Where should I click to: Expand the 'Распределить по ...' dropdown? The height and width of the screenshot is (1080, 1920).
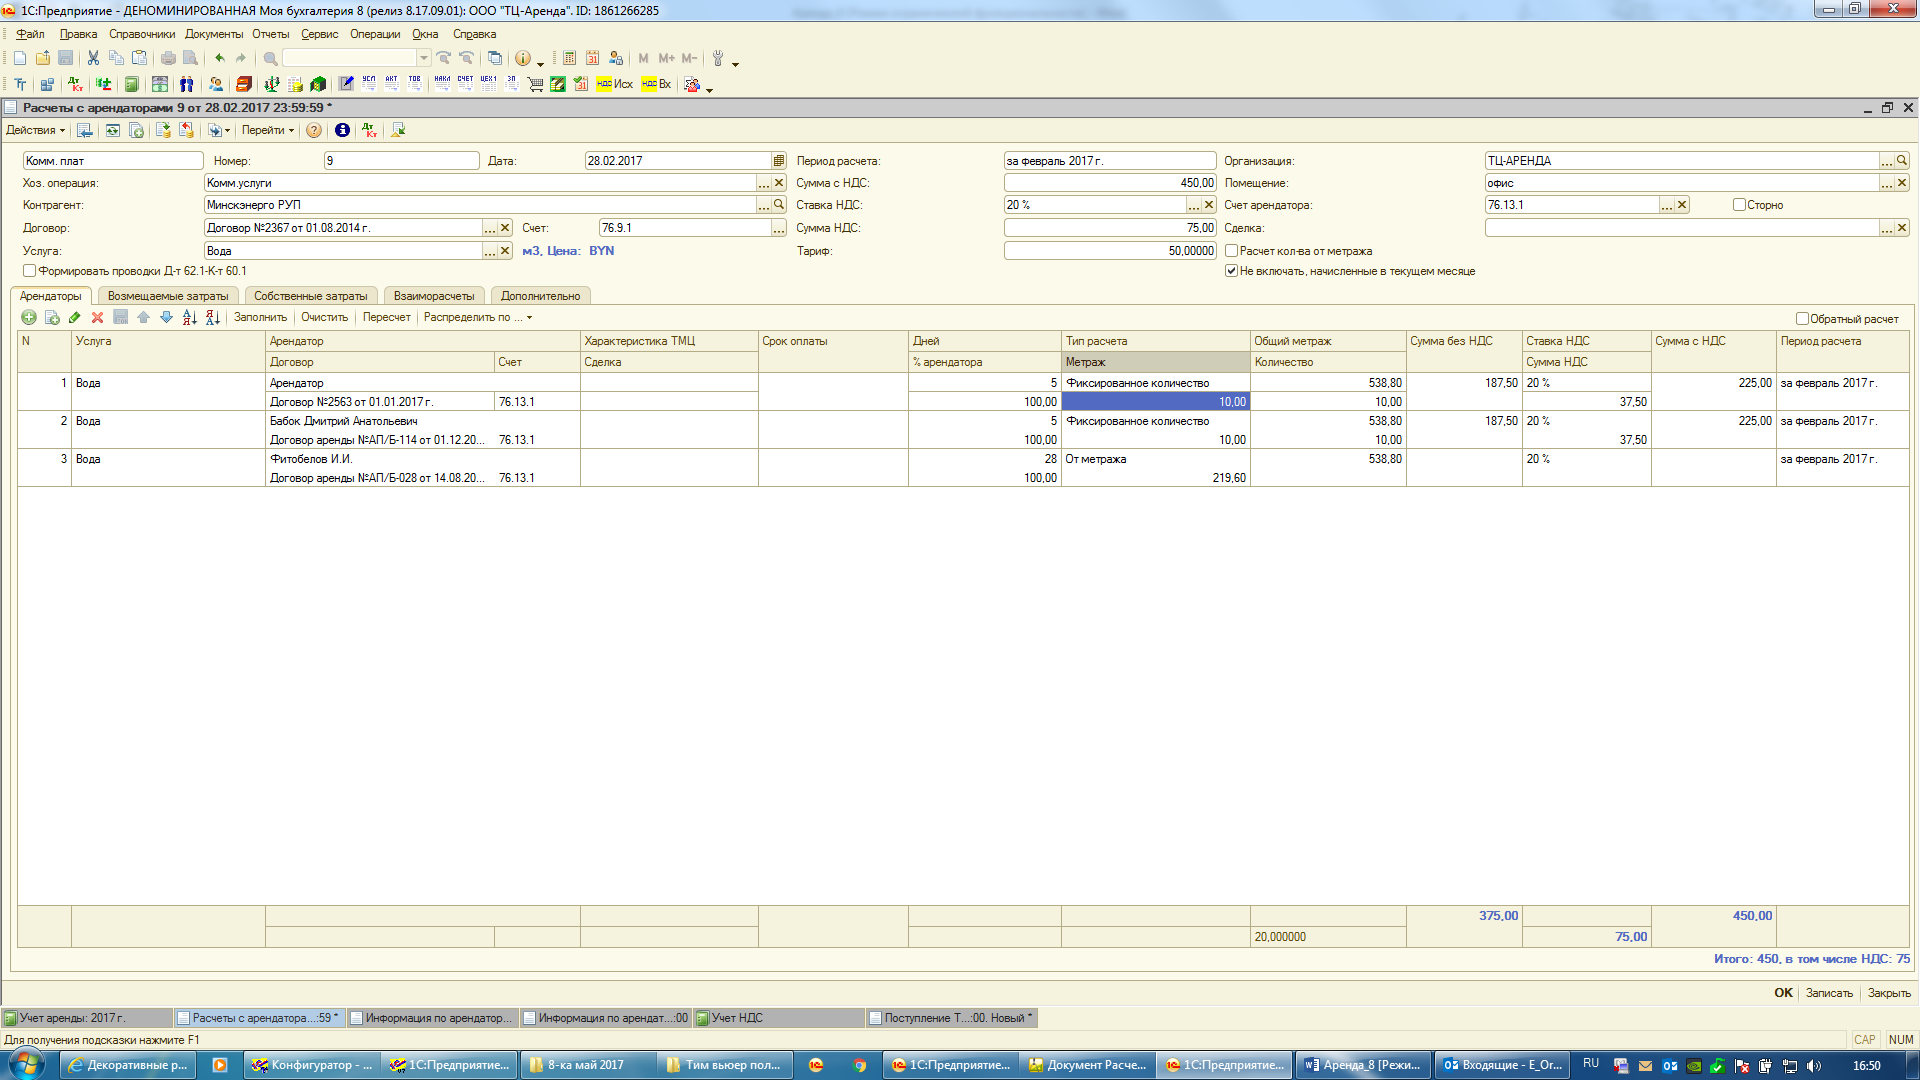click(478, 318)
